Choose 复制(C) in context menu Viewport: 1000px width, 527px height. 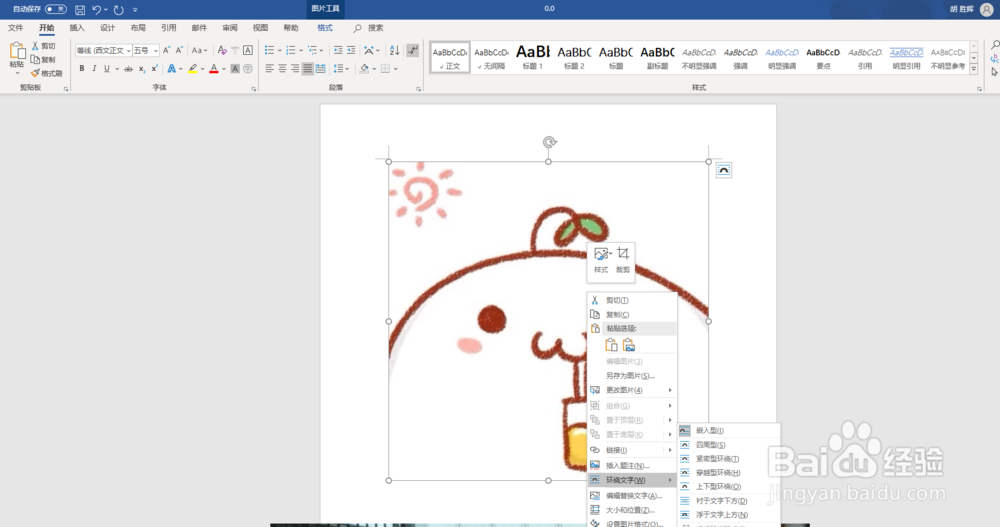coord(631,315)
